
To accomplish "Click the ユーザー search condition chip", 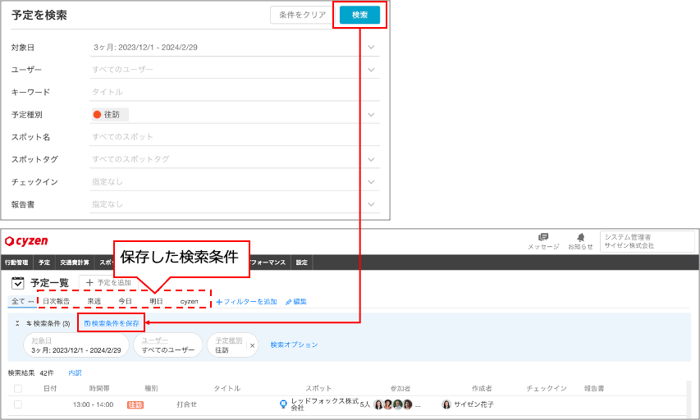I will pyautogui.click(x=168, y=345).
